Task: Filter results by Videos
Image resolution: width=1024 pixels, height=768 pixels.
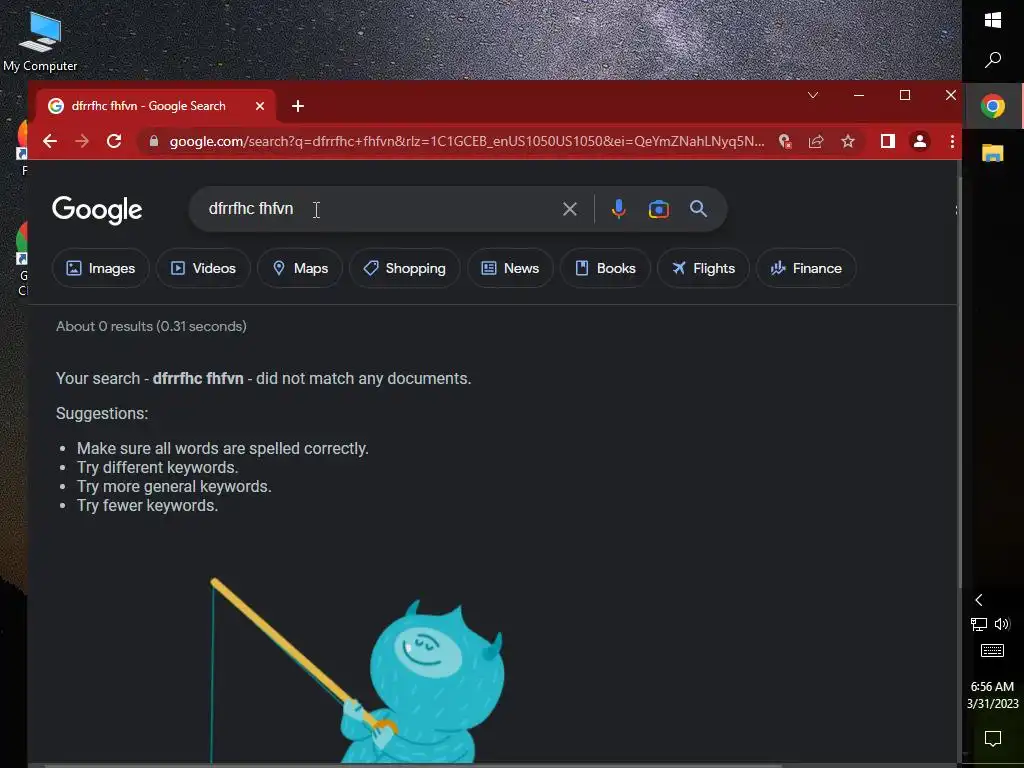Action: [x=203, y=268]
